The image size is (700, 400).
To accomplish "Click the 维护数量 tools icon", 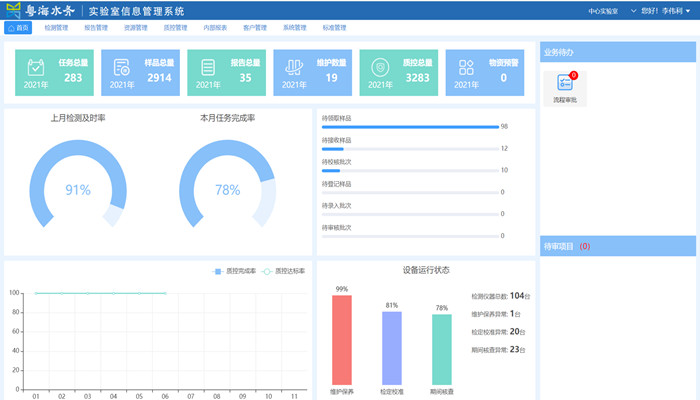I will click(294, 68).
